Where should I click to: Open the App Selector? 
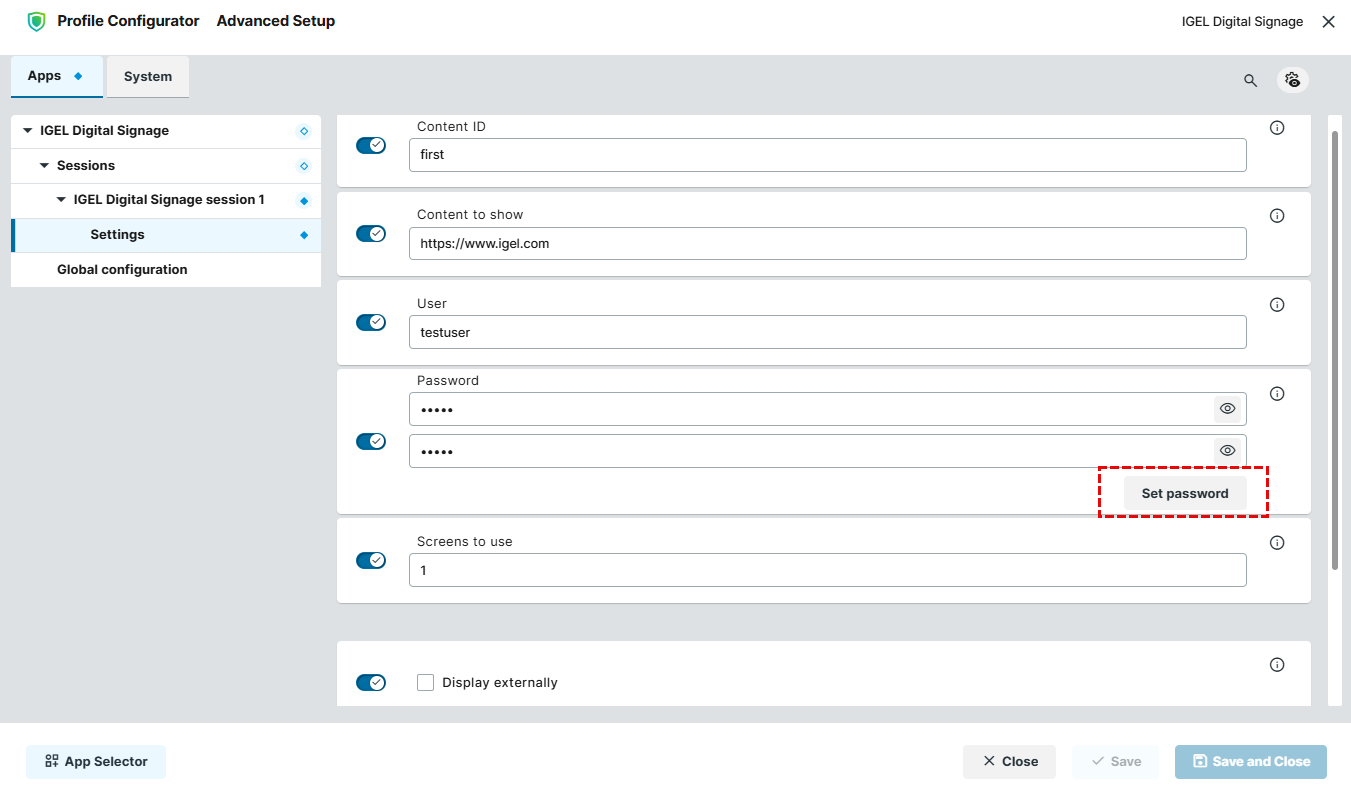pos(96,762)
